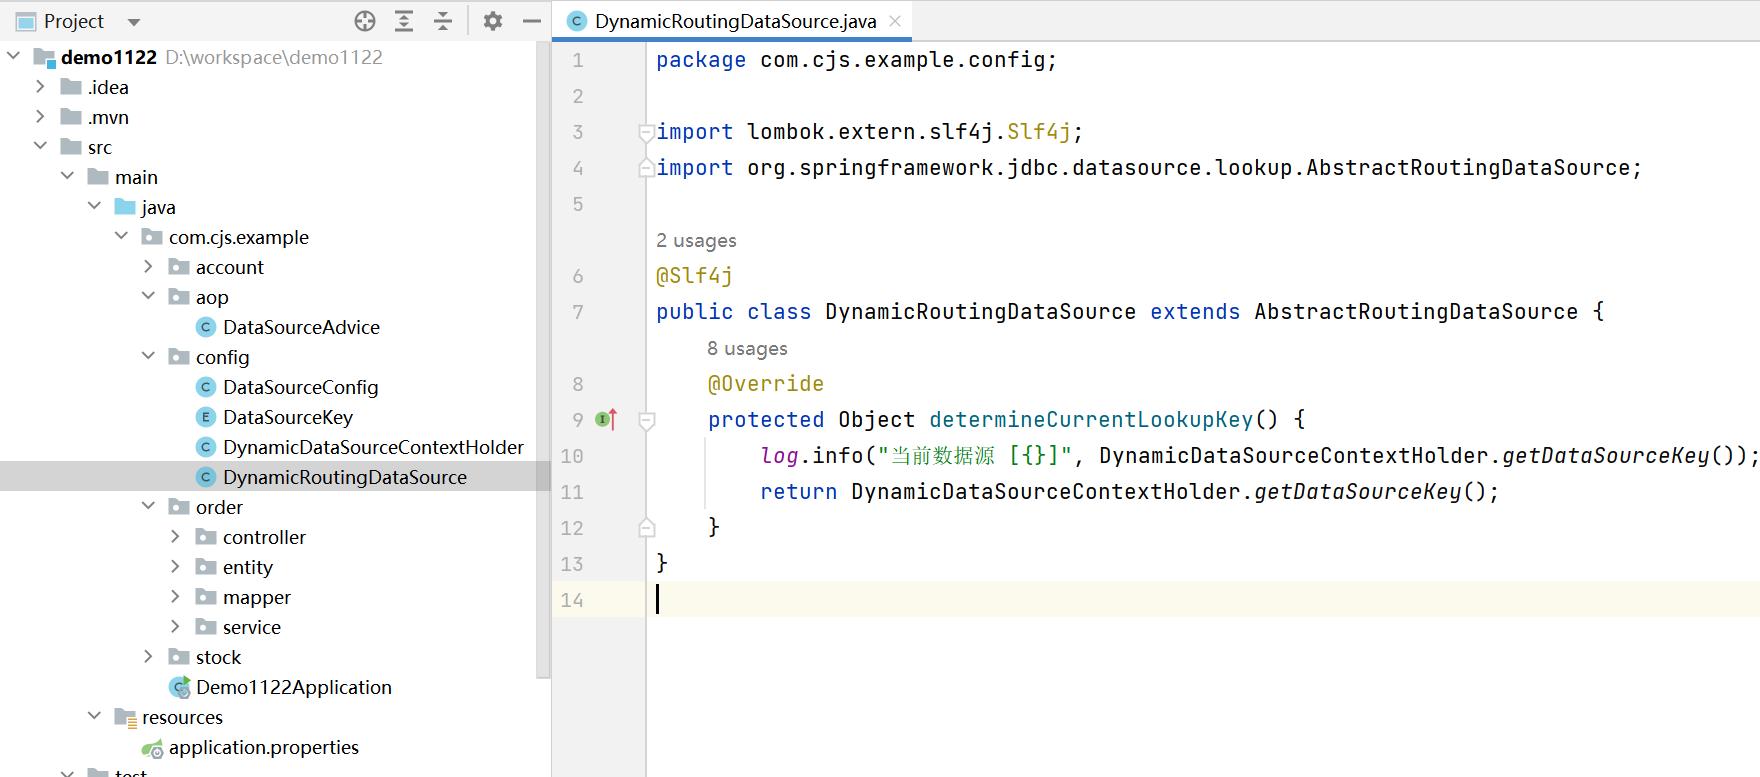Click the "8 usages" hint above method
The width and height of the screenshot is (1760, 777).
(747, 348)
